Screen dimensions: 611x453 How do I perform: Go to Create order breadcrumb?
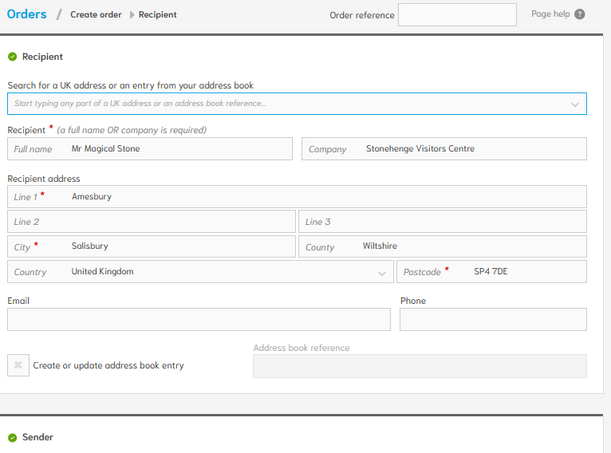tap(98, 15)
